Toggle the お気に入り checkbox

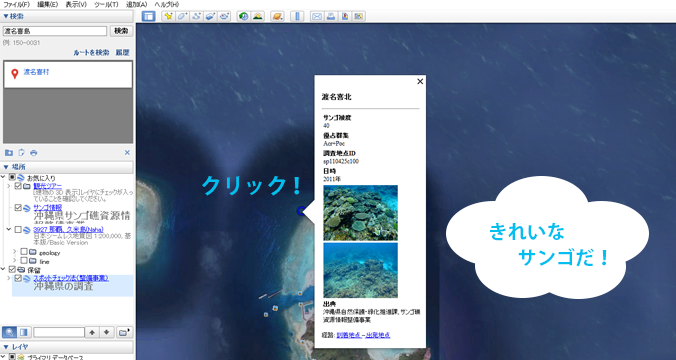[13, 178]
